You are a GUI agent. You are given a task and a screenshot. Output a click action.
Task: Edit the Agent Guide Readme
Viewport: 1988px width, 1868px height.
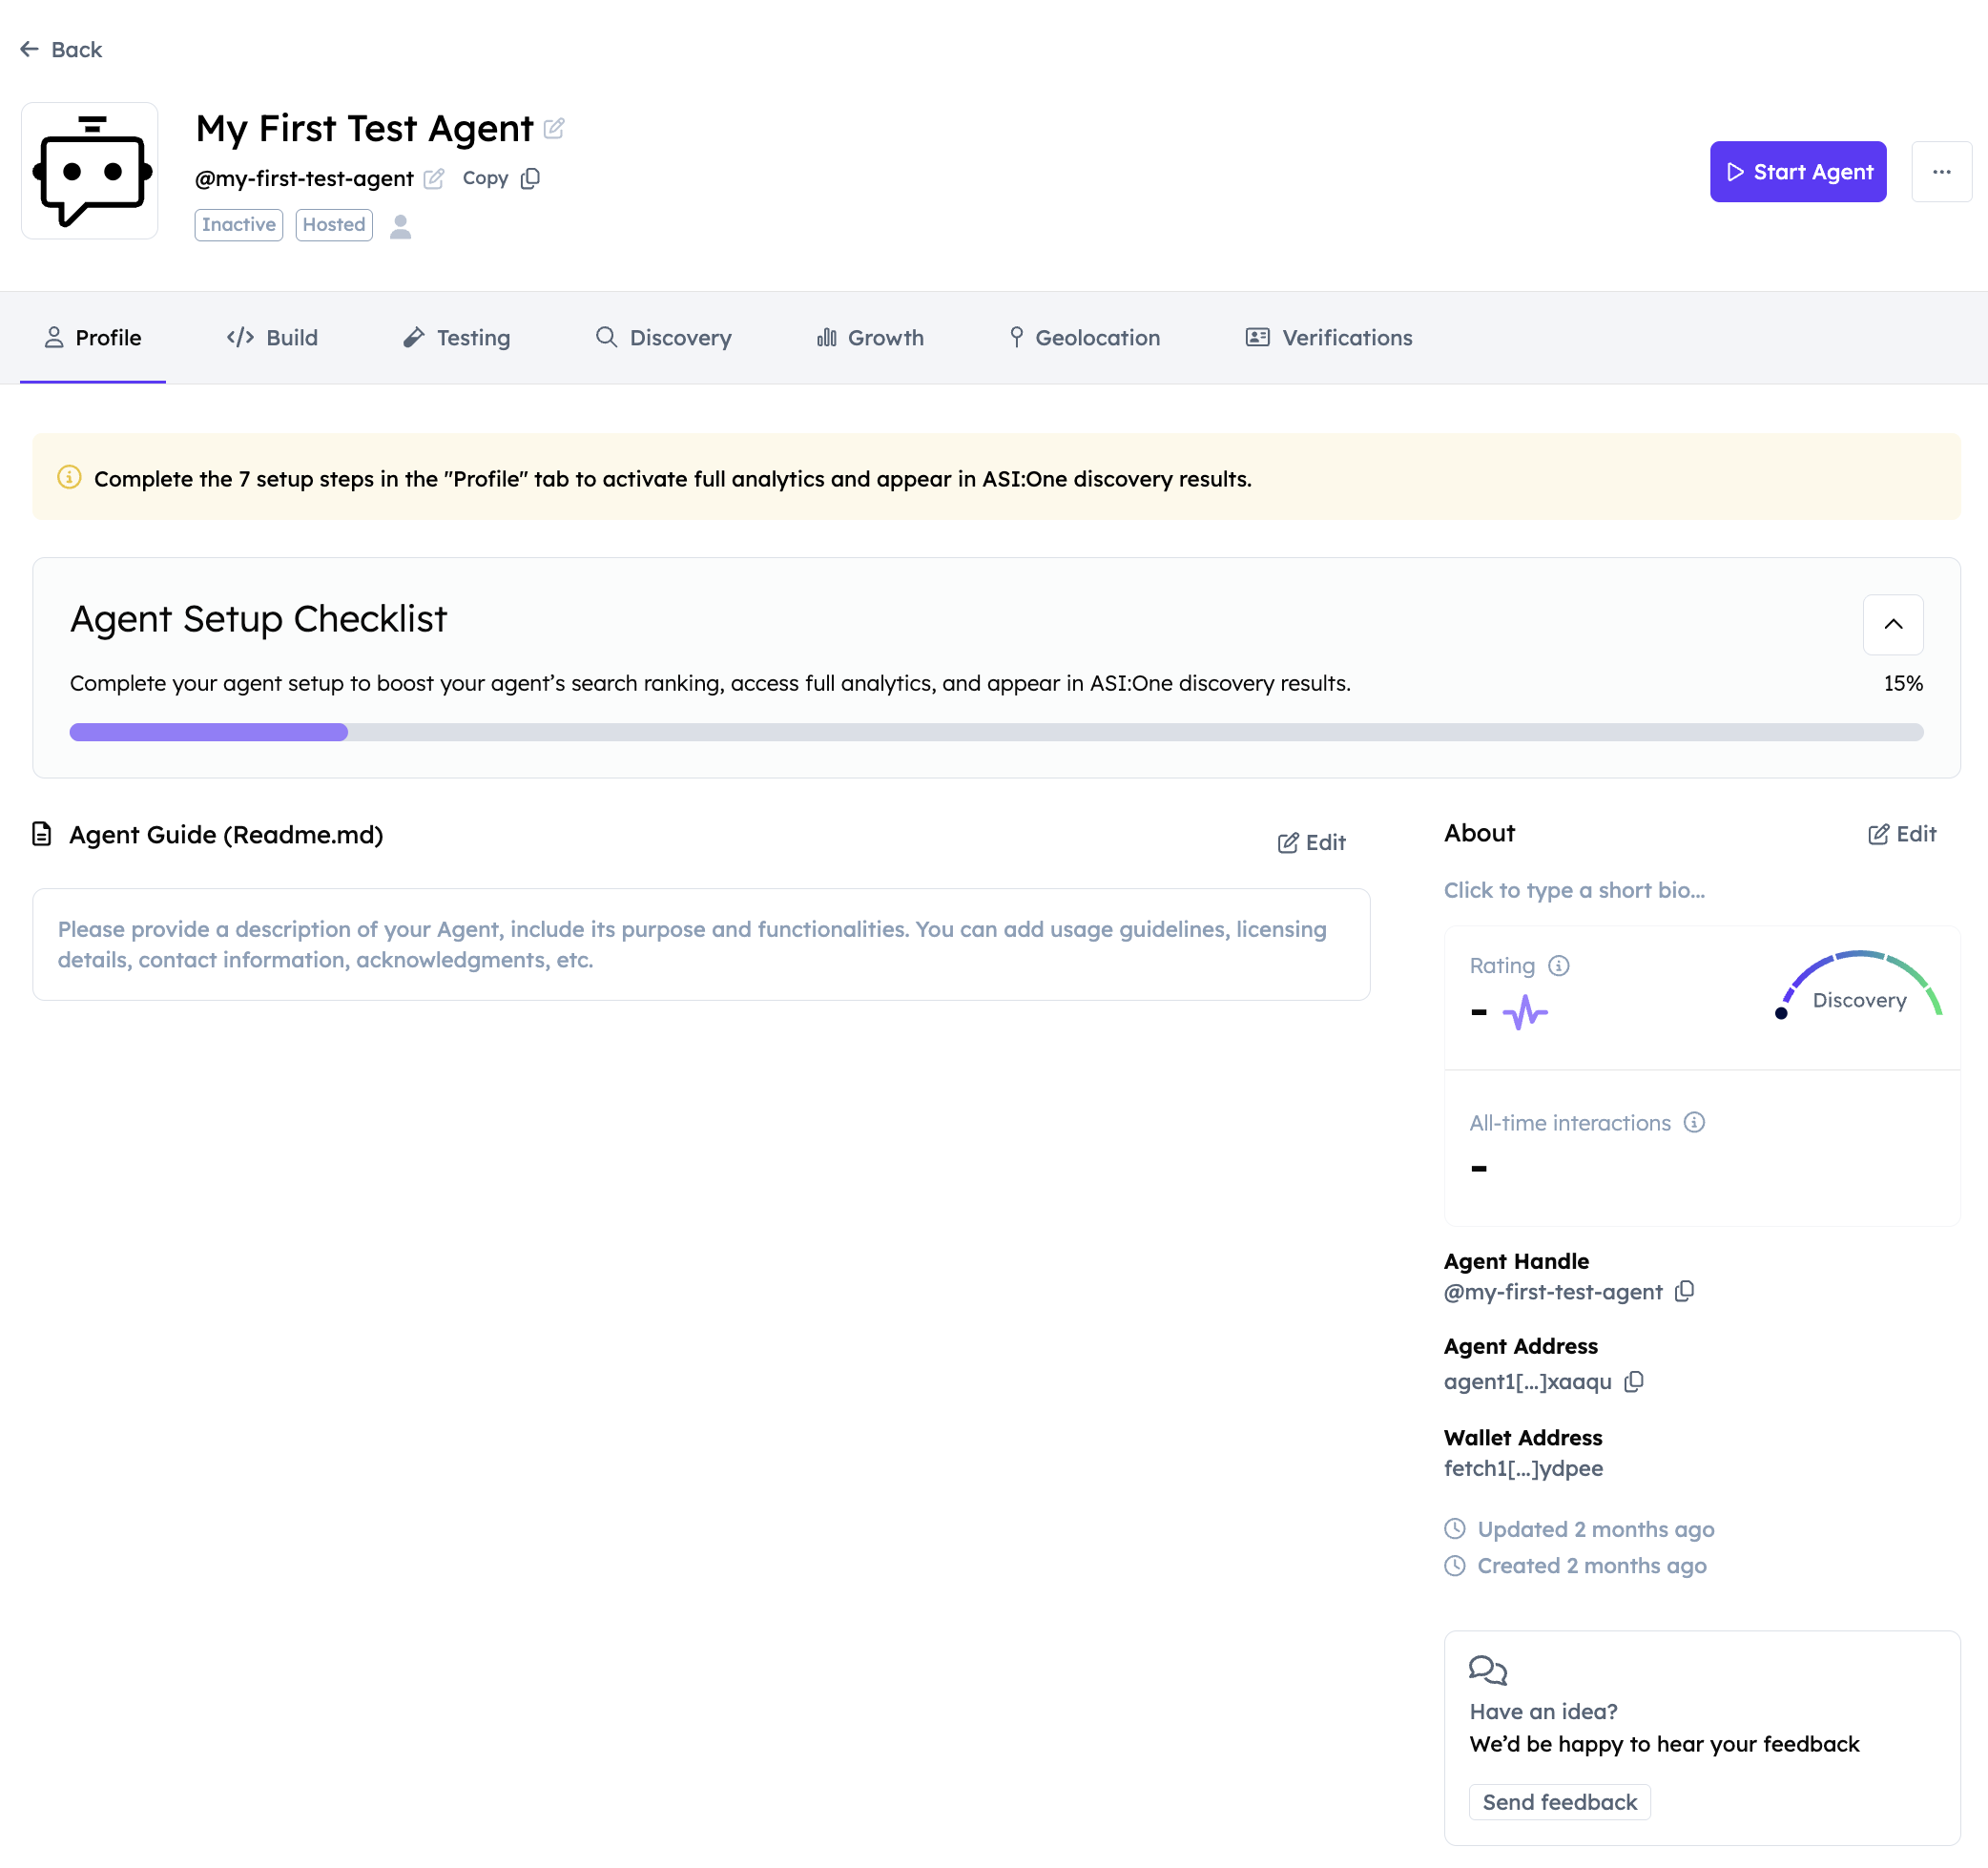[x=1311, y=842]
